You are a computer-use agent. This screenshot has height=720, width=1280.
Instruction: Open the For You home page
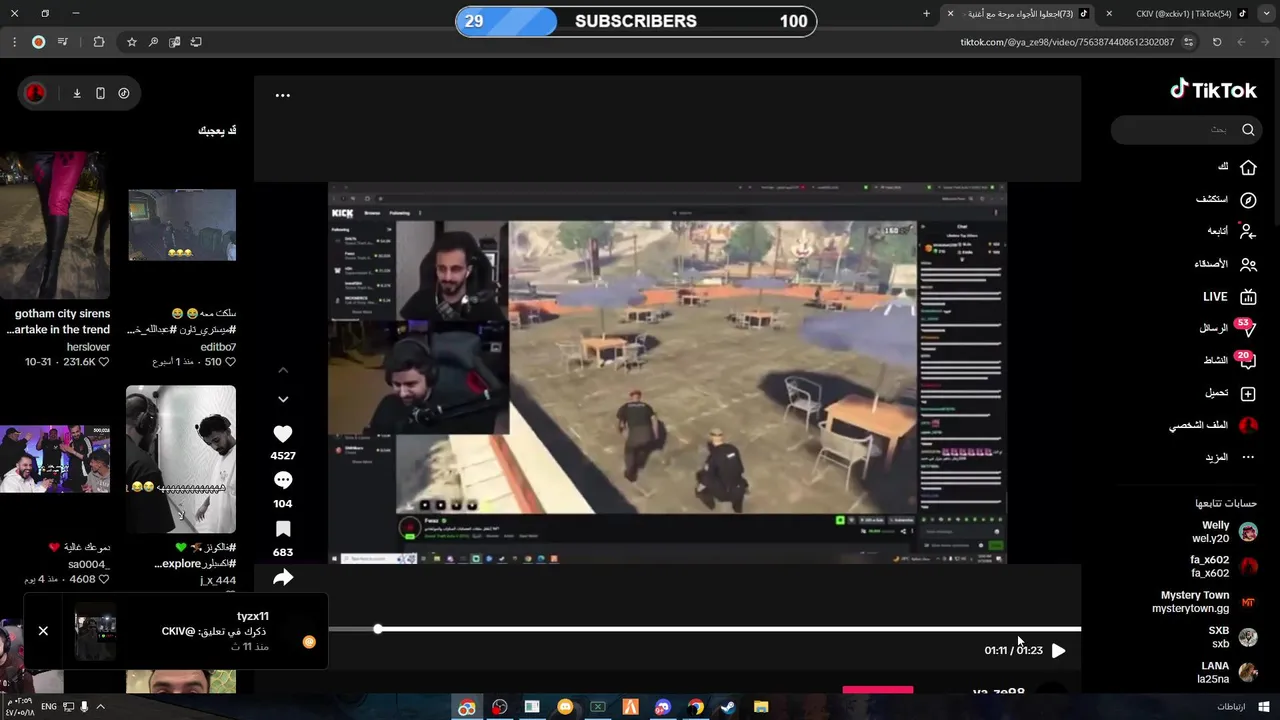click(x=1236, y=167)
